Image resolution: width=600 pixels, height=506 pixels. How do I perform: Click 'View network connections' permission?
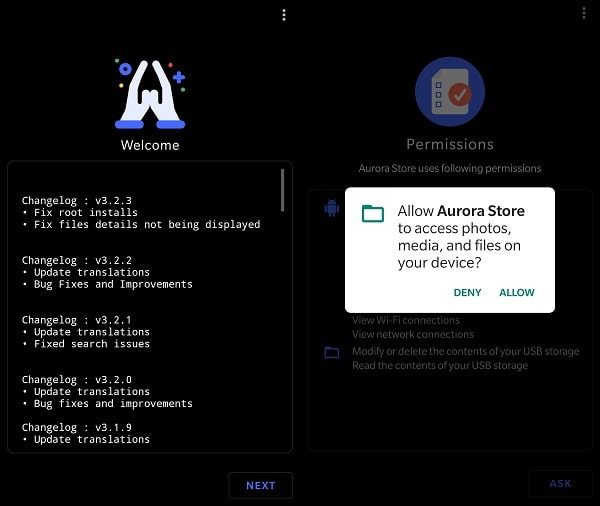(413, 335)
